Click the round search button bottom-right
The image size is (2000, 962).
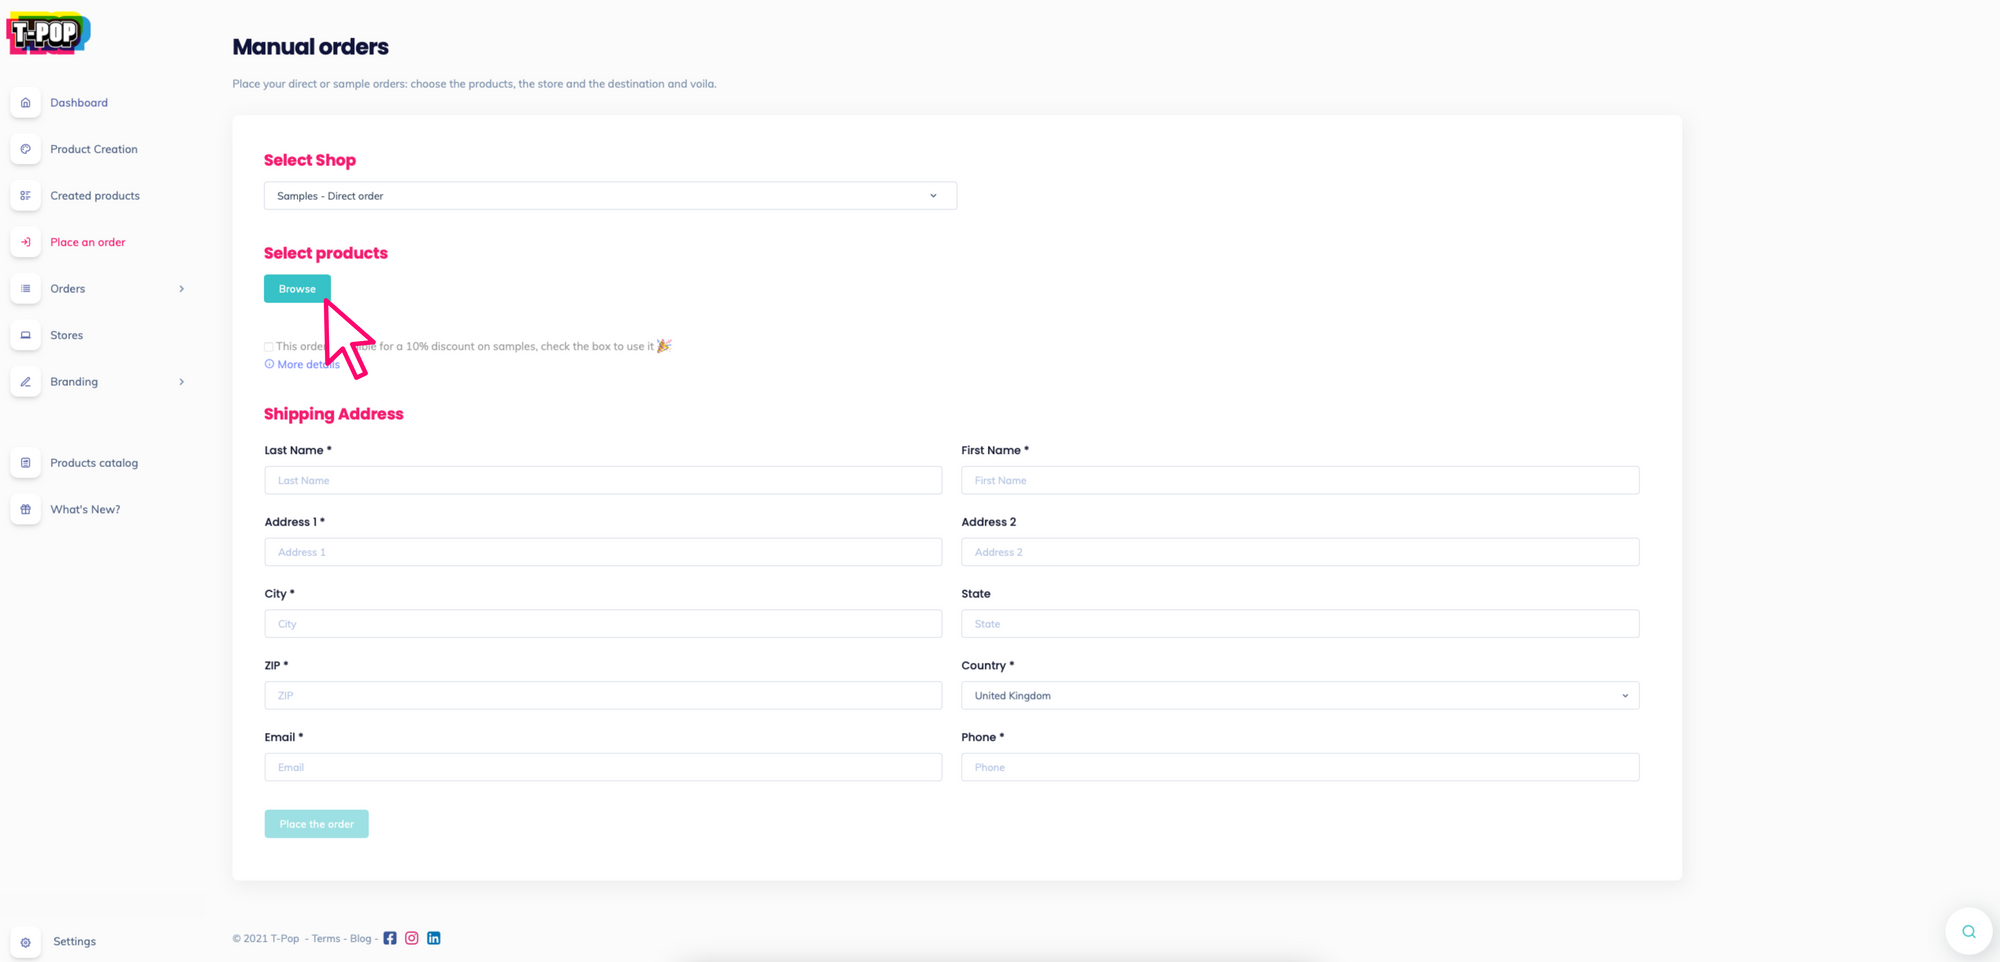pos(1968,931)
